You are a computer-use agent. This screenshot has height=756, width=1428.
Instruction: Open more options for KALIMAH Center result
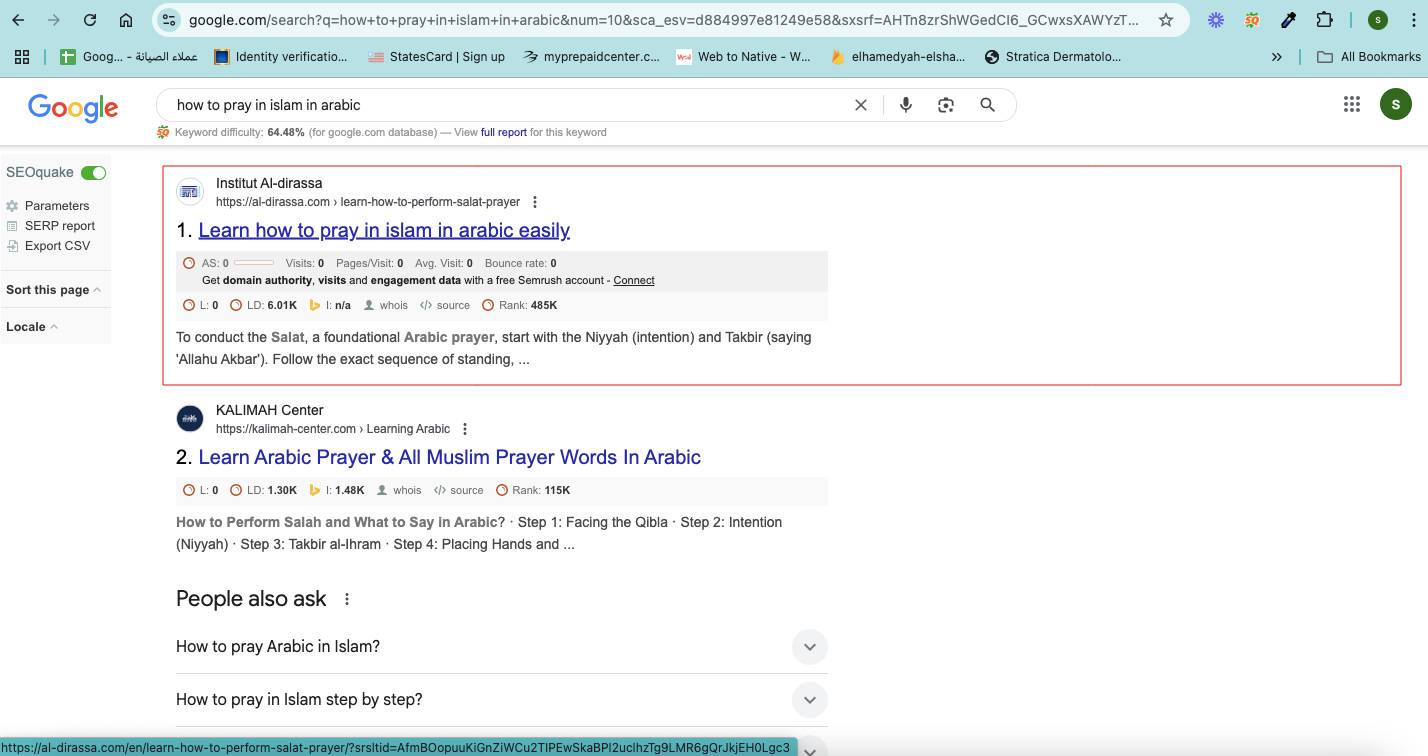465,429
